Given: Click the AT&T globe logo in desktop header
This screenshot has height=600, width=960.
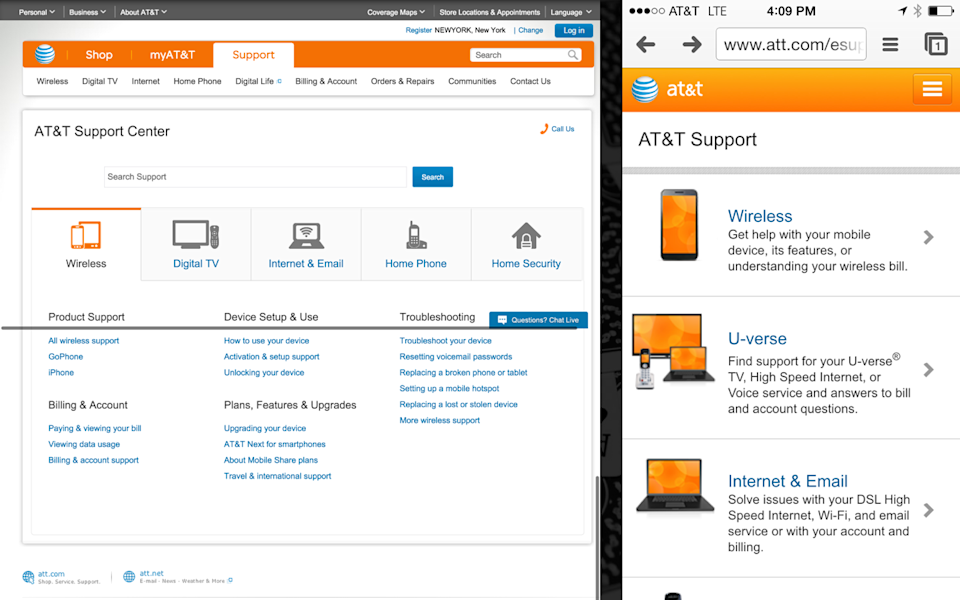Looking at the screenshot, I should click(45, 54).
